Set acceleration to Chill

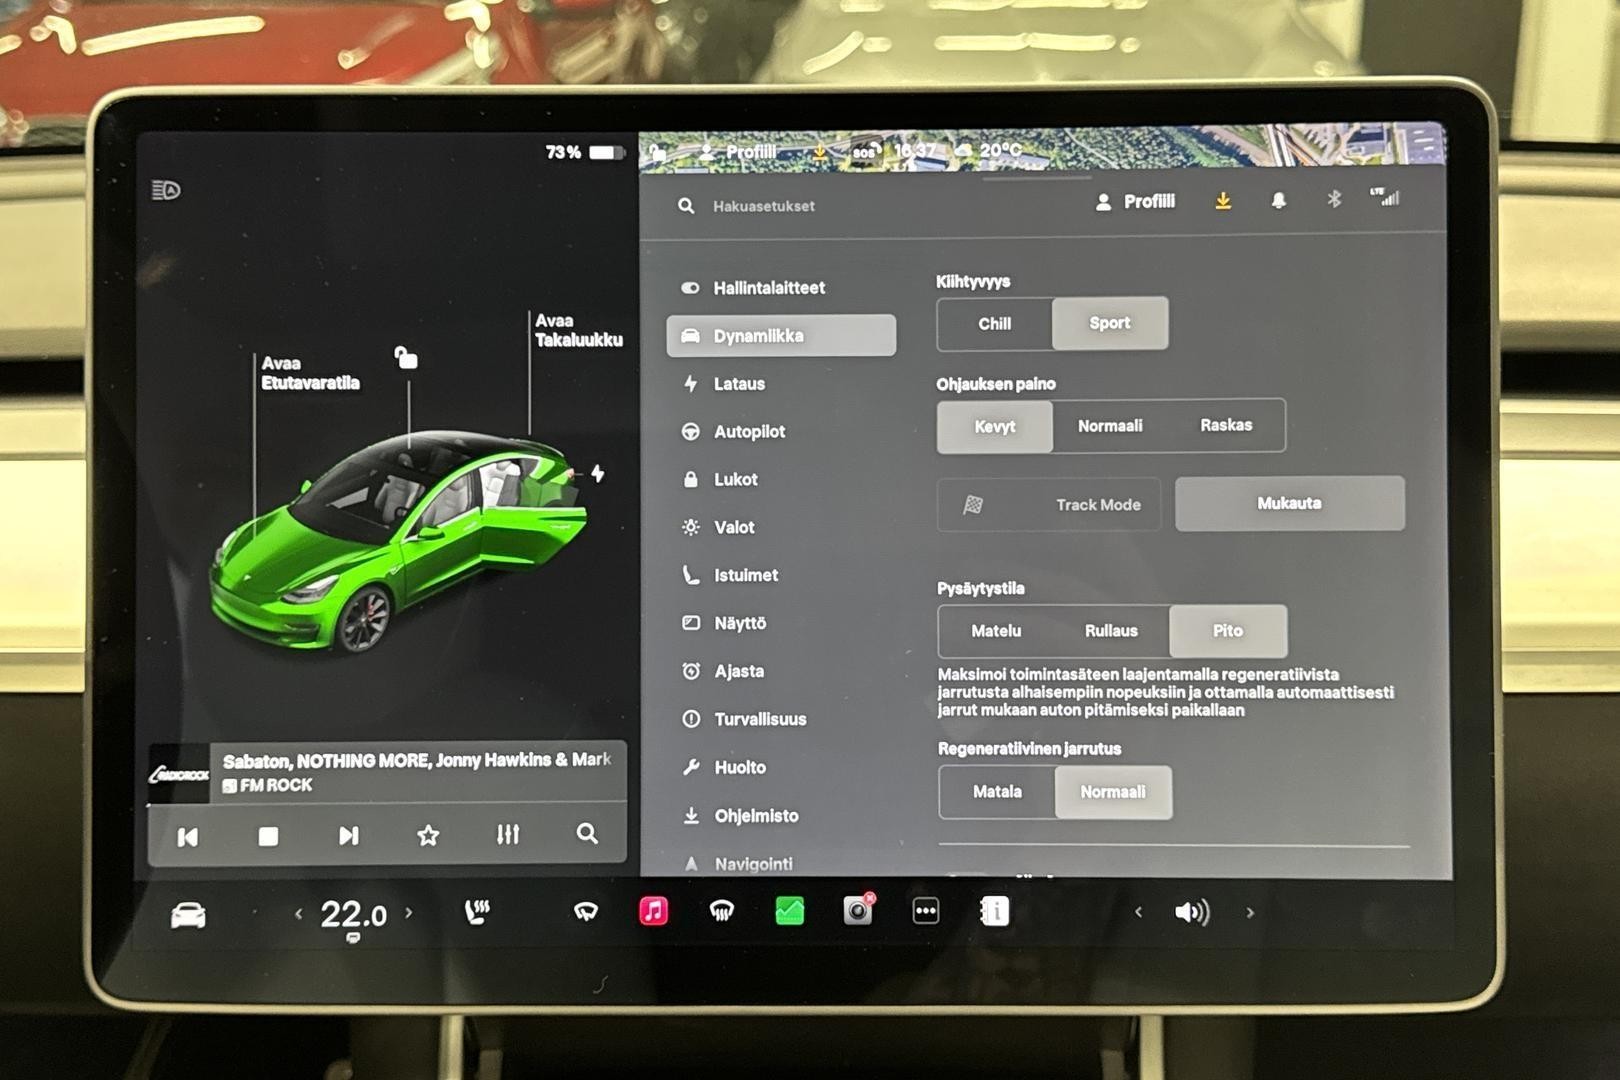(x=994, y=324)
